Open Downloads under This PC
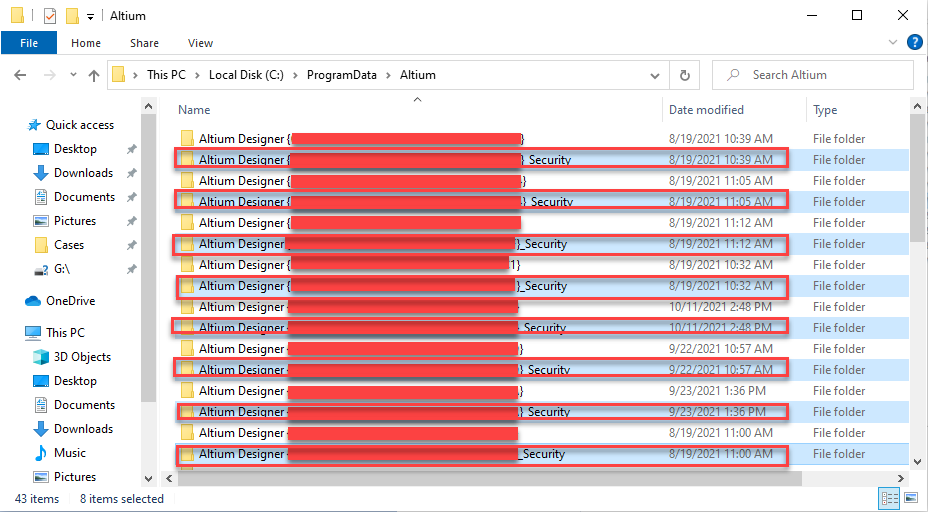The width and height of the screenshot is (928, 512). (x=83, y=429)
